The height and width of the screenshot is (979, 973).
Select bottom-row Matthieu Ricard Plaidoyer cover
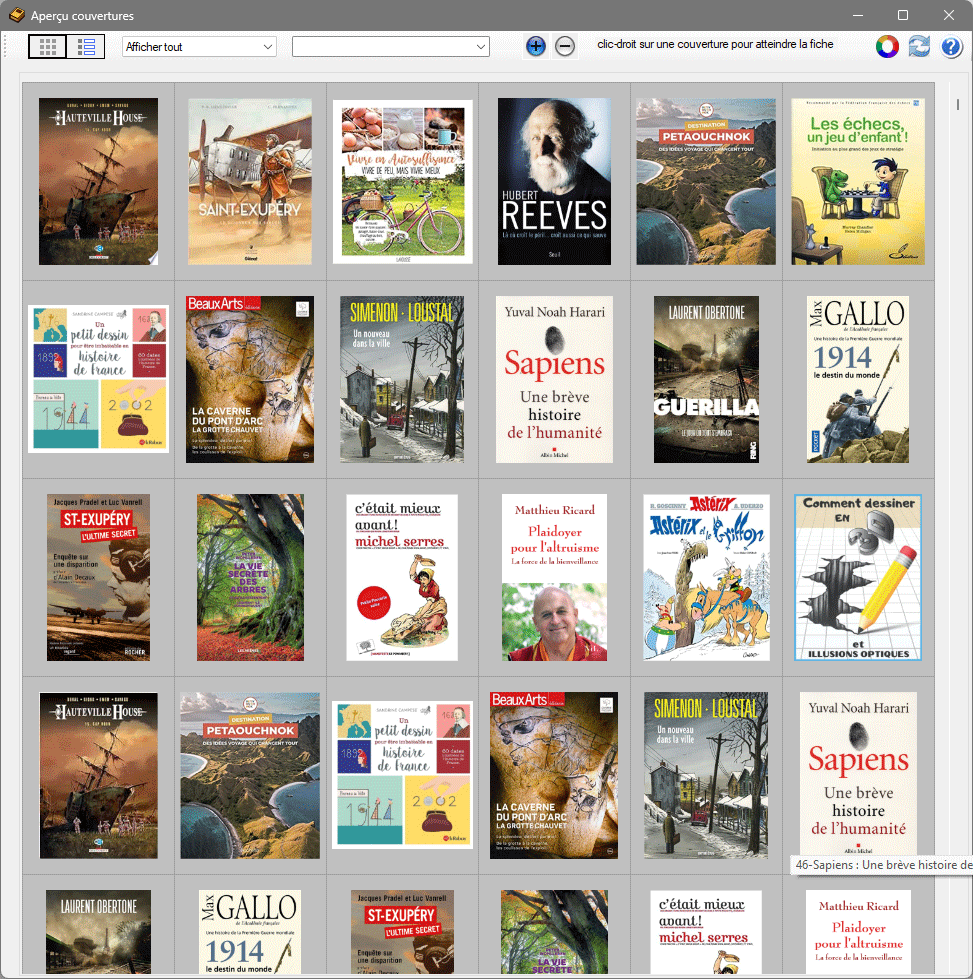click(858, 932)
